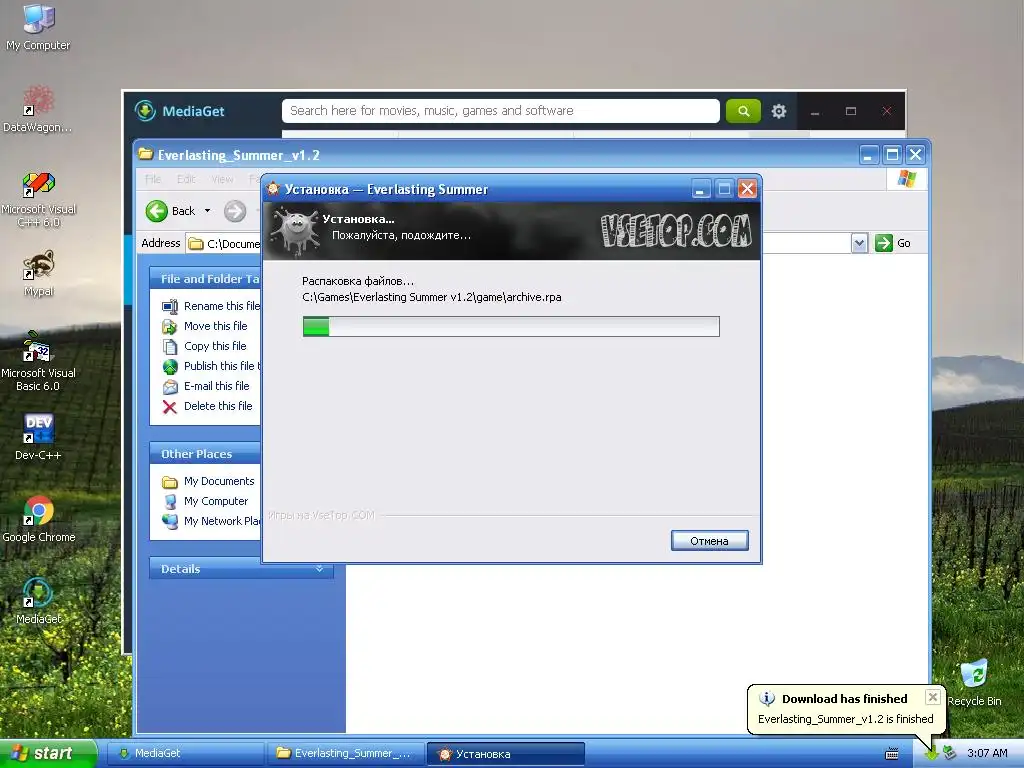This screenshot has width=1024, height=768.
Task: Click the File and Folder Tasks header
Action: pyautogui.click(x=205, y=279)
